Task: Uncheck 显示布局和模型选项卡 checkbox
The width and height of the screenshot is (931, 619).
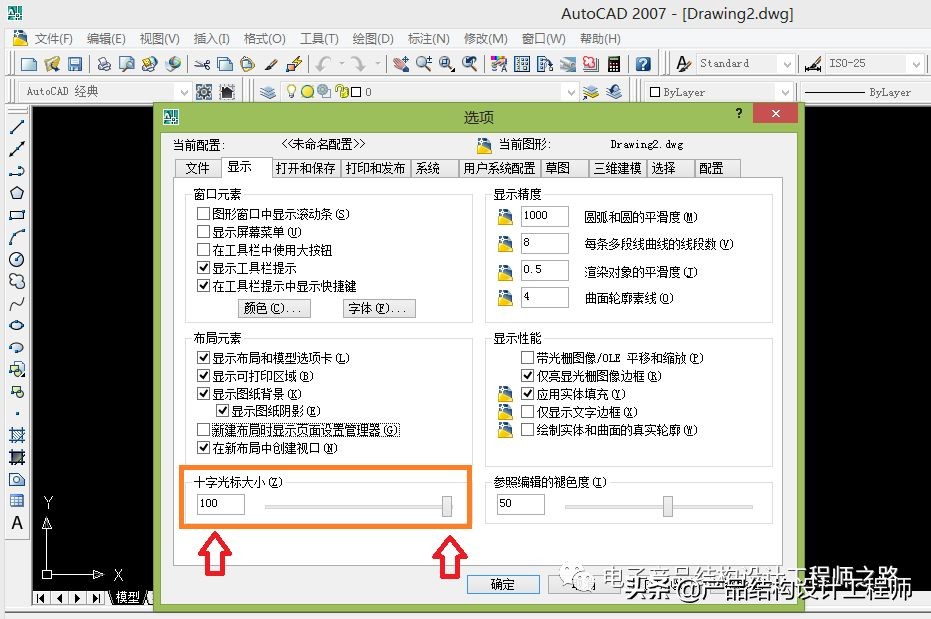Action: coord(203,358)
